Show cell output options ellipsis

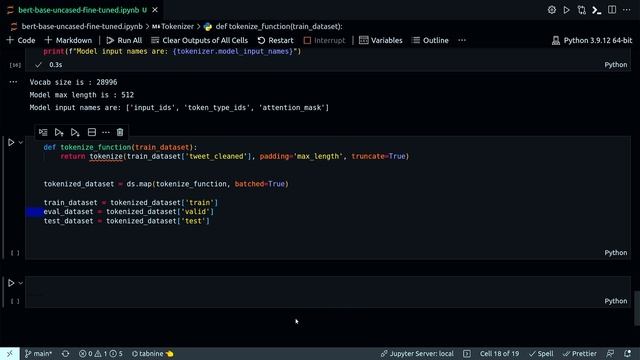[x=13, y=82]
